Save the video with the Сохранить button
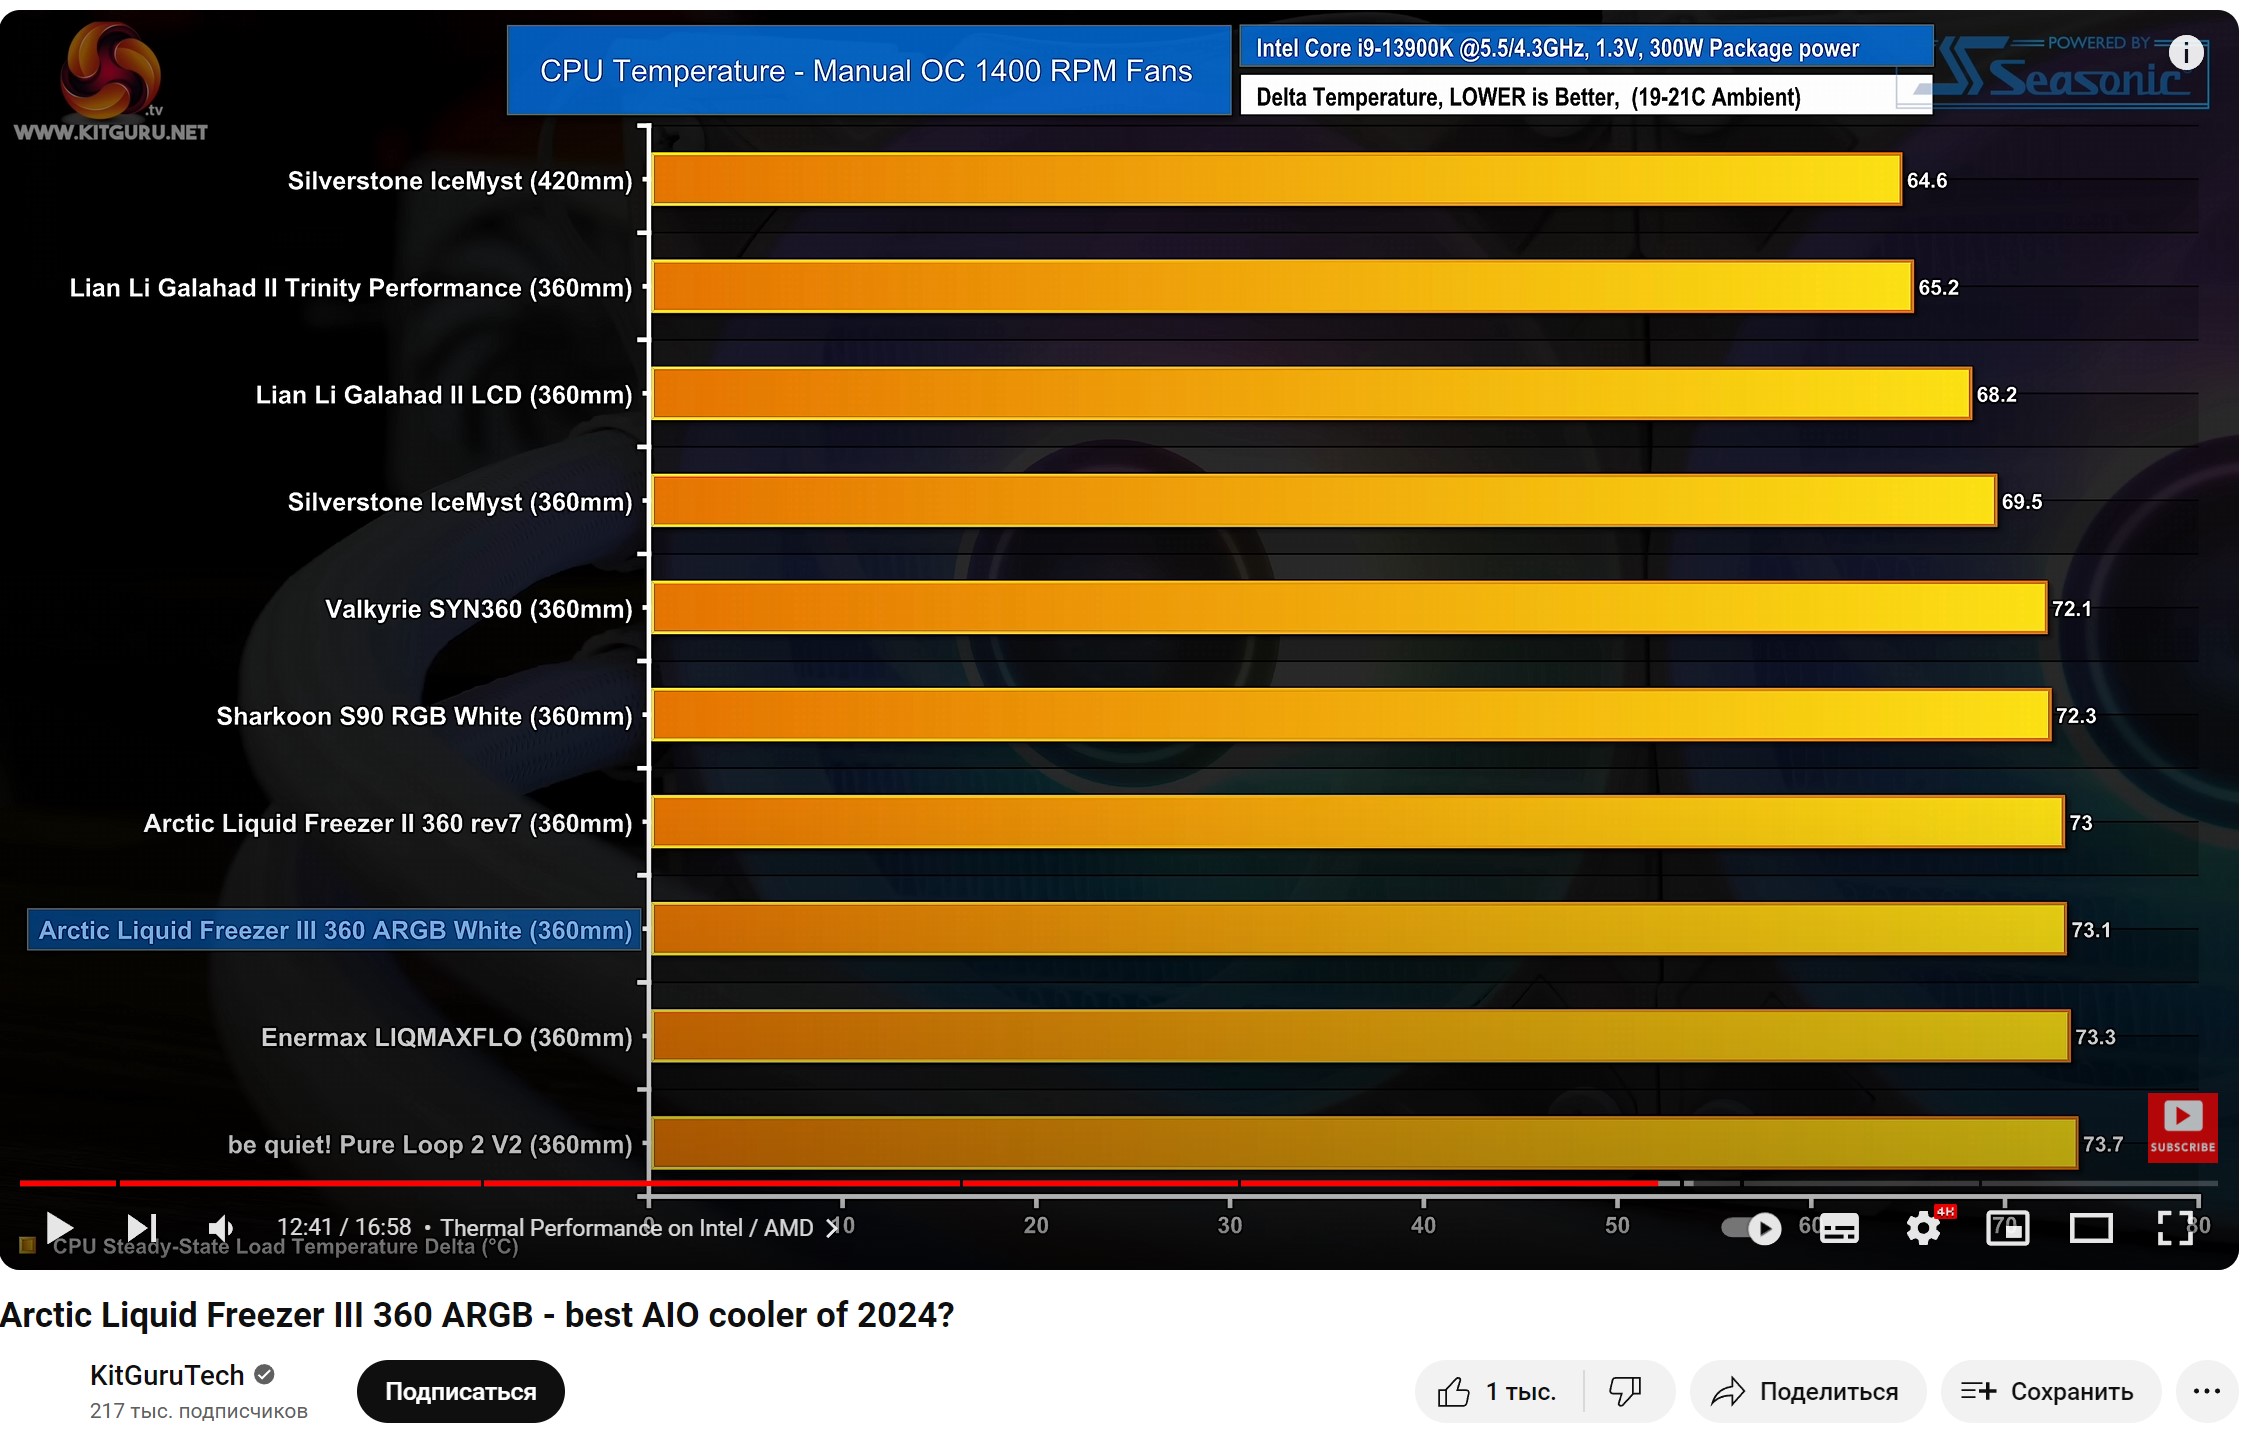Screen dimensions: 2247x1443 point(2049,1391)
